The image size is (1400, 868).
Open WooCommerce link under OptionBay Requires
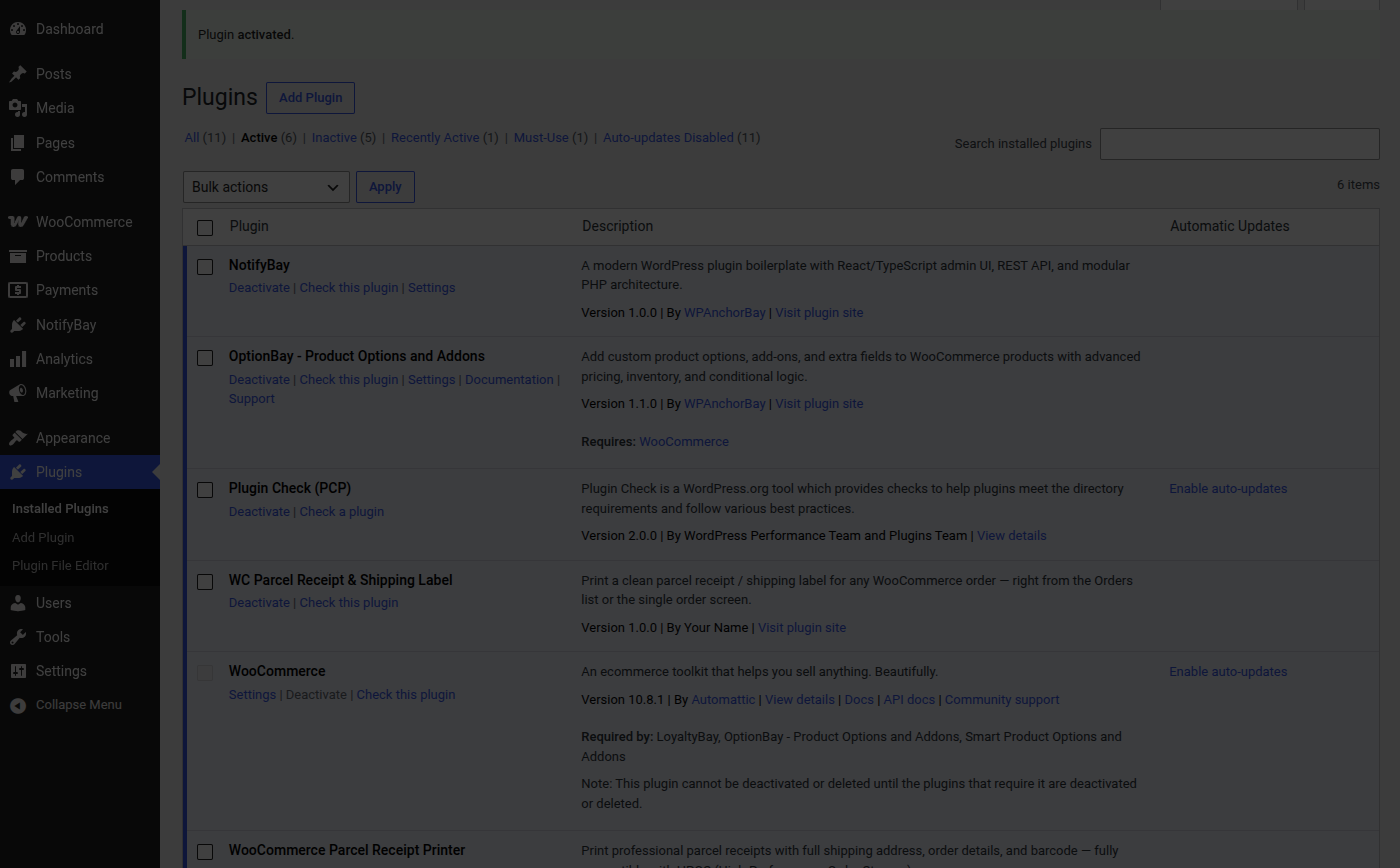point(684,442)
